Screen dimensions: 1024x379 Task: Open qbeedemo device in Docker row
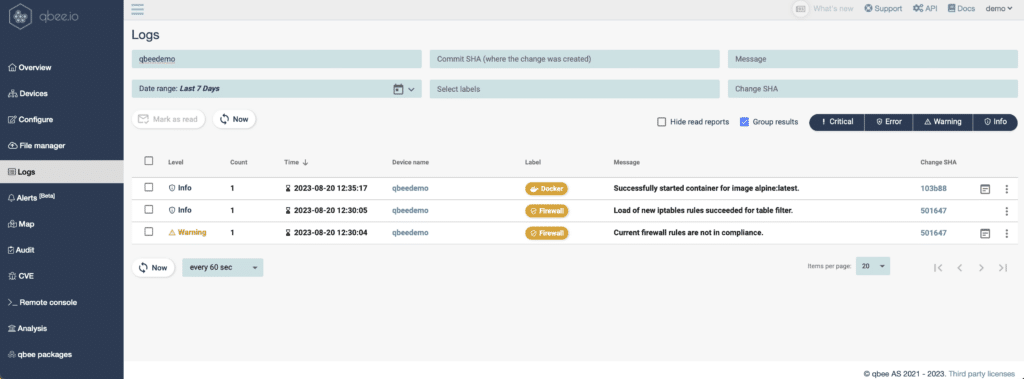pos(410,188)
